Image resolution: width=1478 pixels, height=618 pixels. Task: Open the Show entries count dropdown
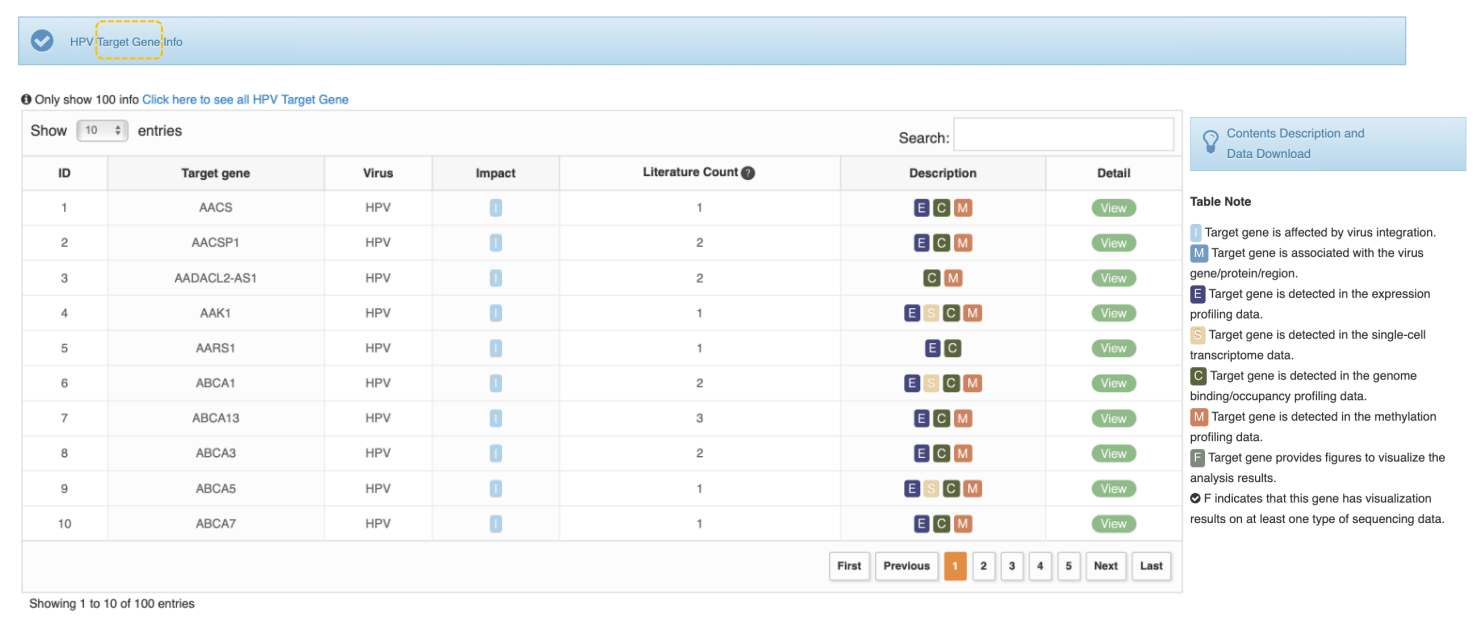coord(103,131)
